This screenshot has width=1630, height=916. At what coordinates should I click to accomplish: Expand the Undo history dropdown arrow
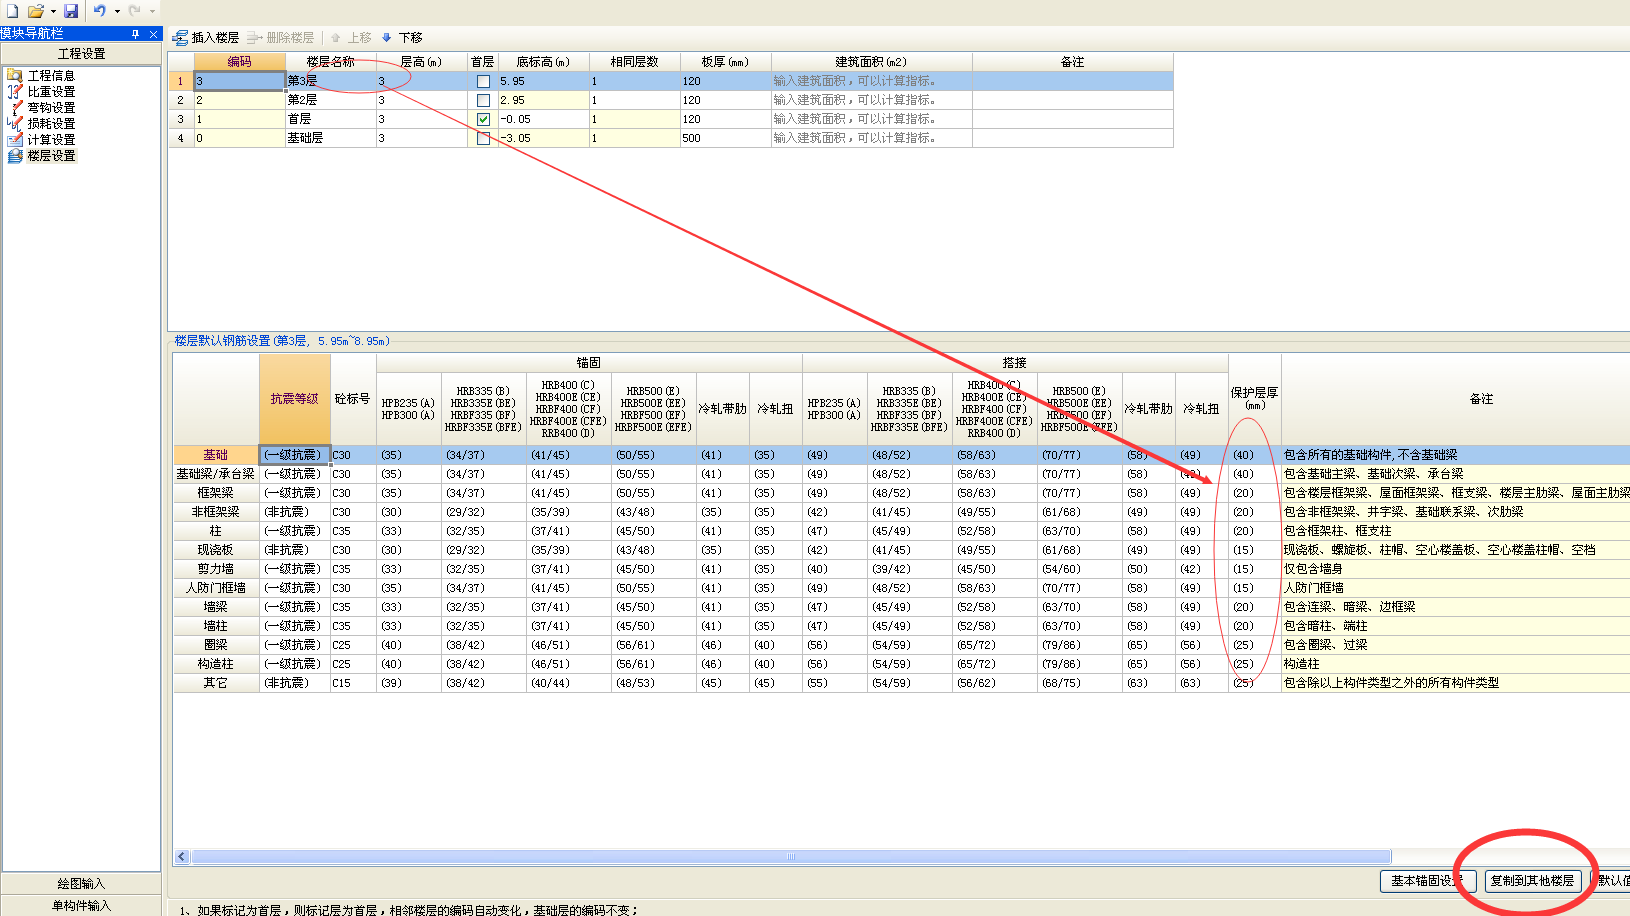tap(117, 11)
